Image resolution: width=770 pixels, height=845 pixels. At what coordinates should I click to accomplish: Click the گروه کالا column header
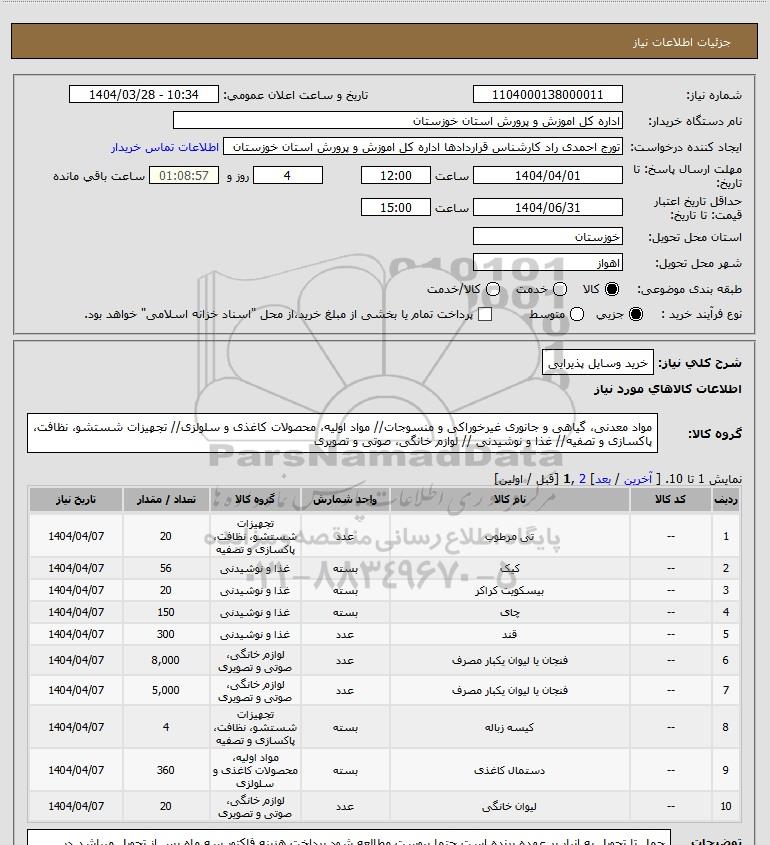[x=255, y=500]
